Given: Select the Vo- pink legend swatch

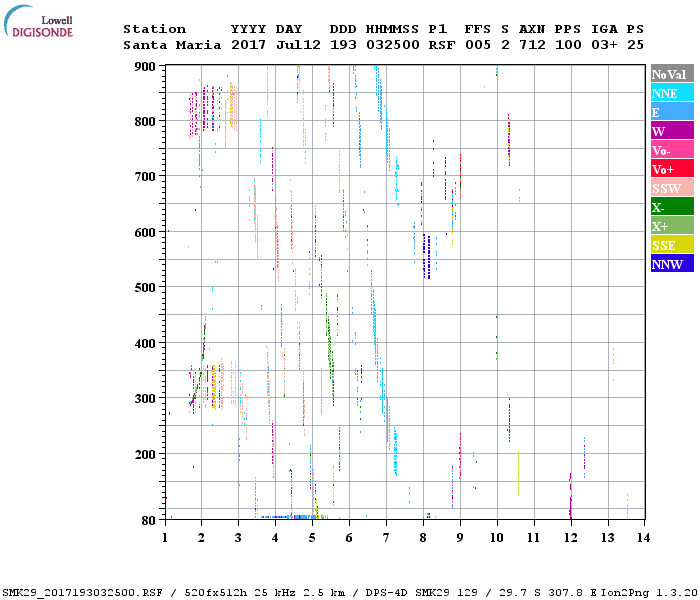Looking at the screenshot, I should click(672, 150).
